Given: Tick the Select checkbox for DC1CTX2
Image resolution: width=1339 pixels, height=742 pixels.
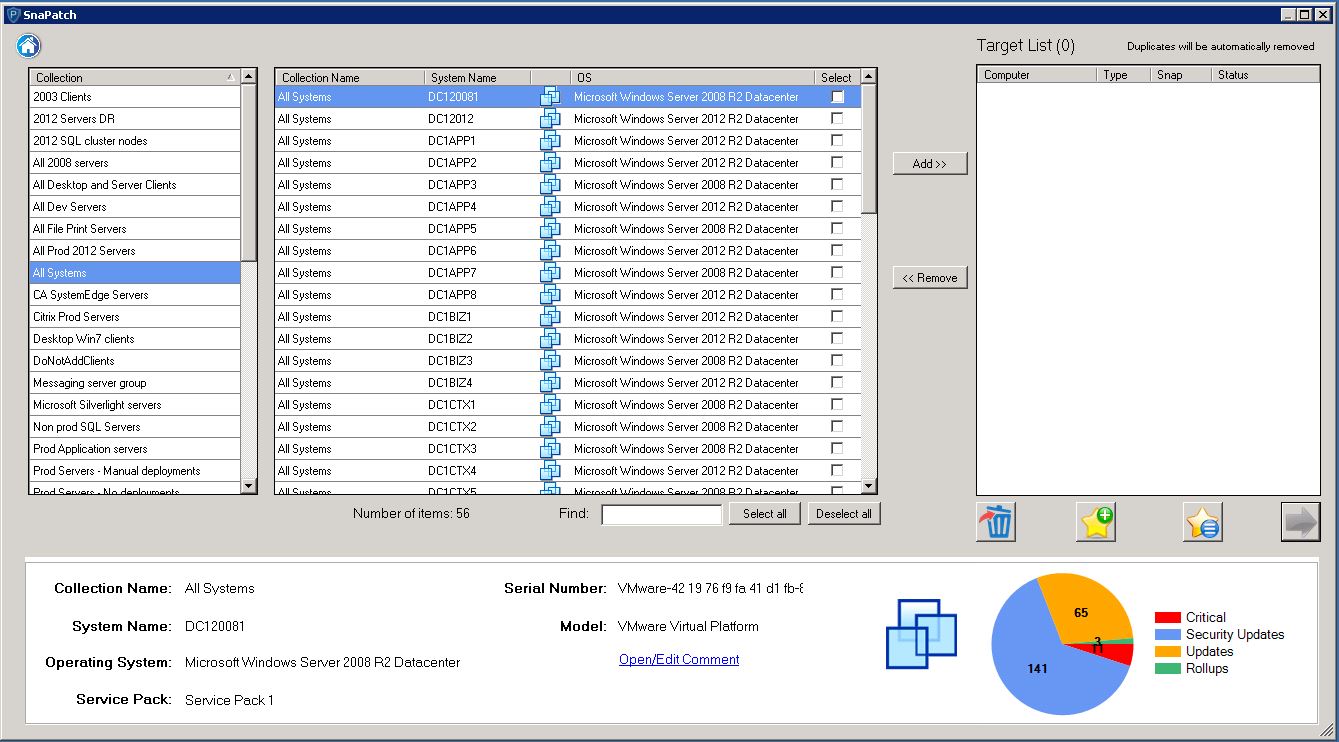Looking at the screenshot, I should 837,427.
